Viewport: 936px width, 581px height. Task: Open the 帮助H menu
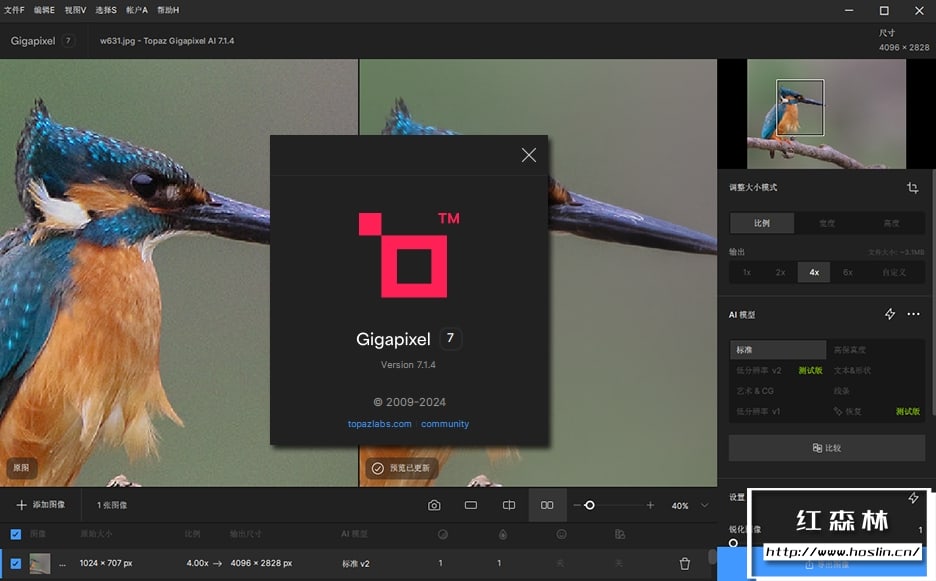(168, 10)
